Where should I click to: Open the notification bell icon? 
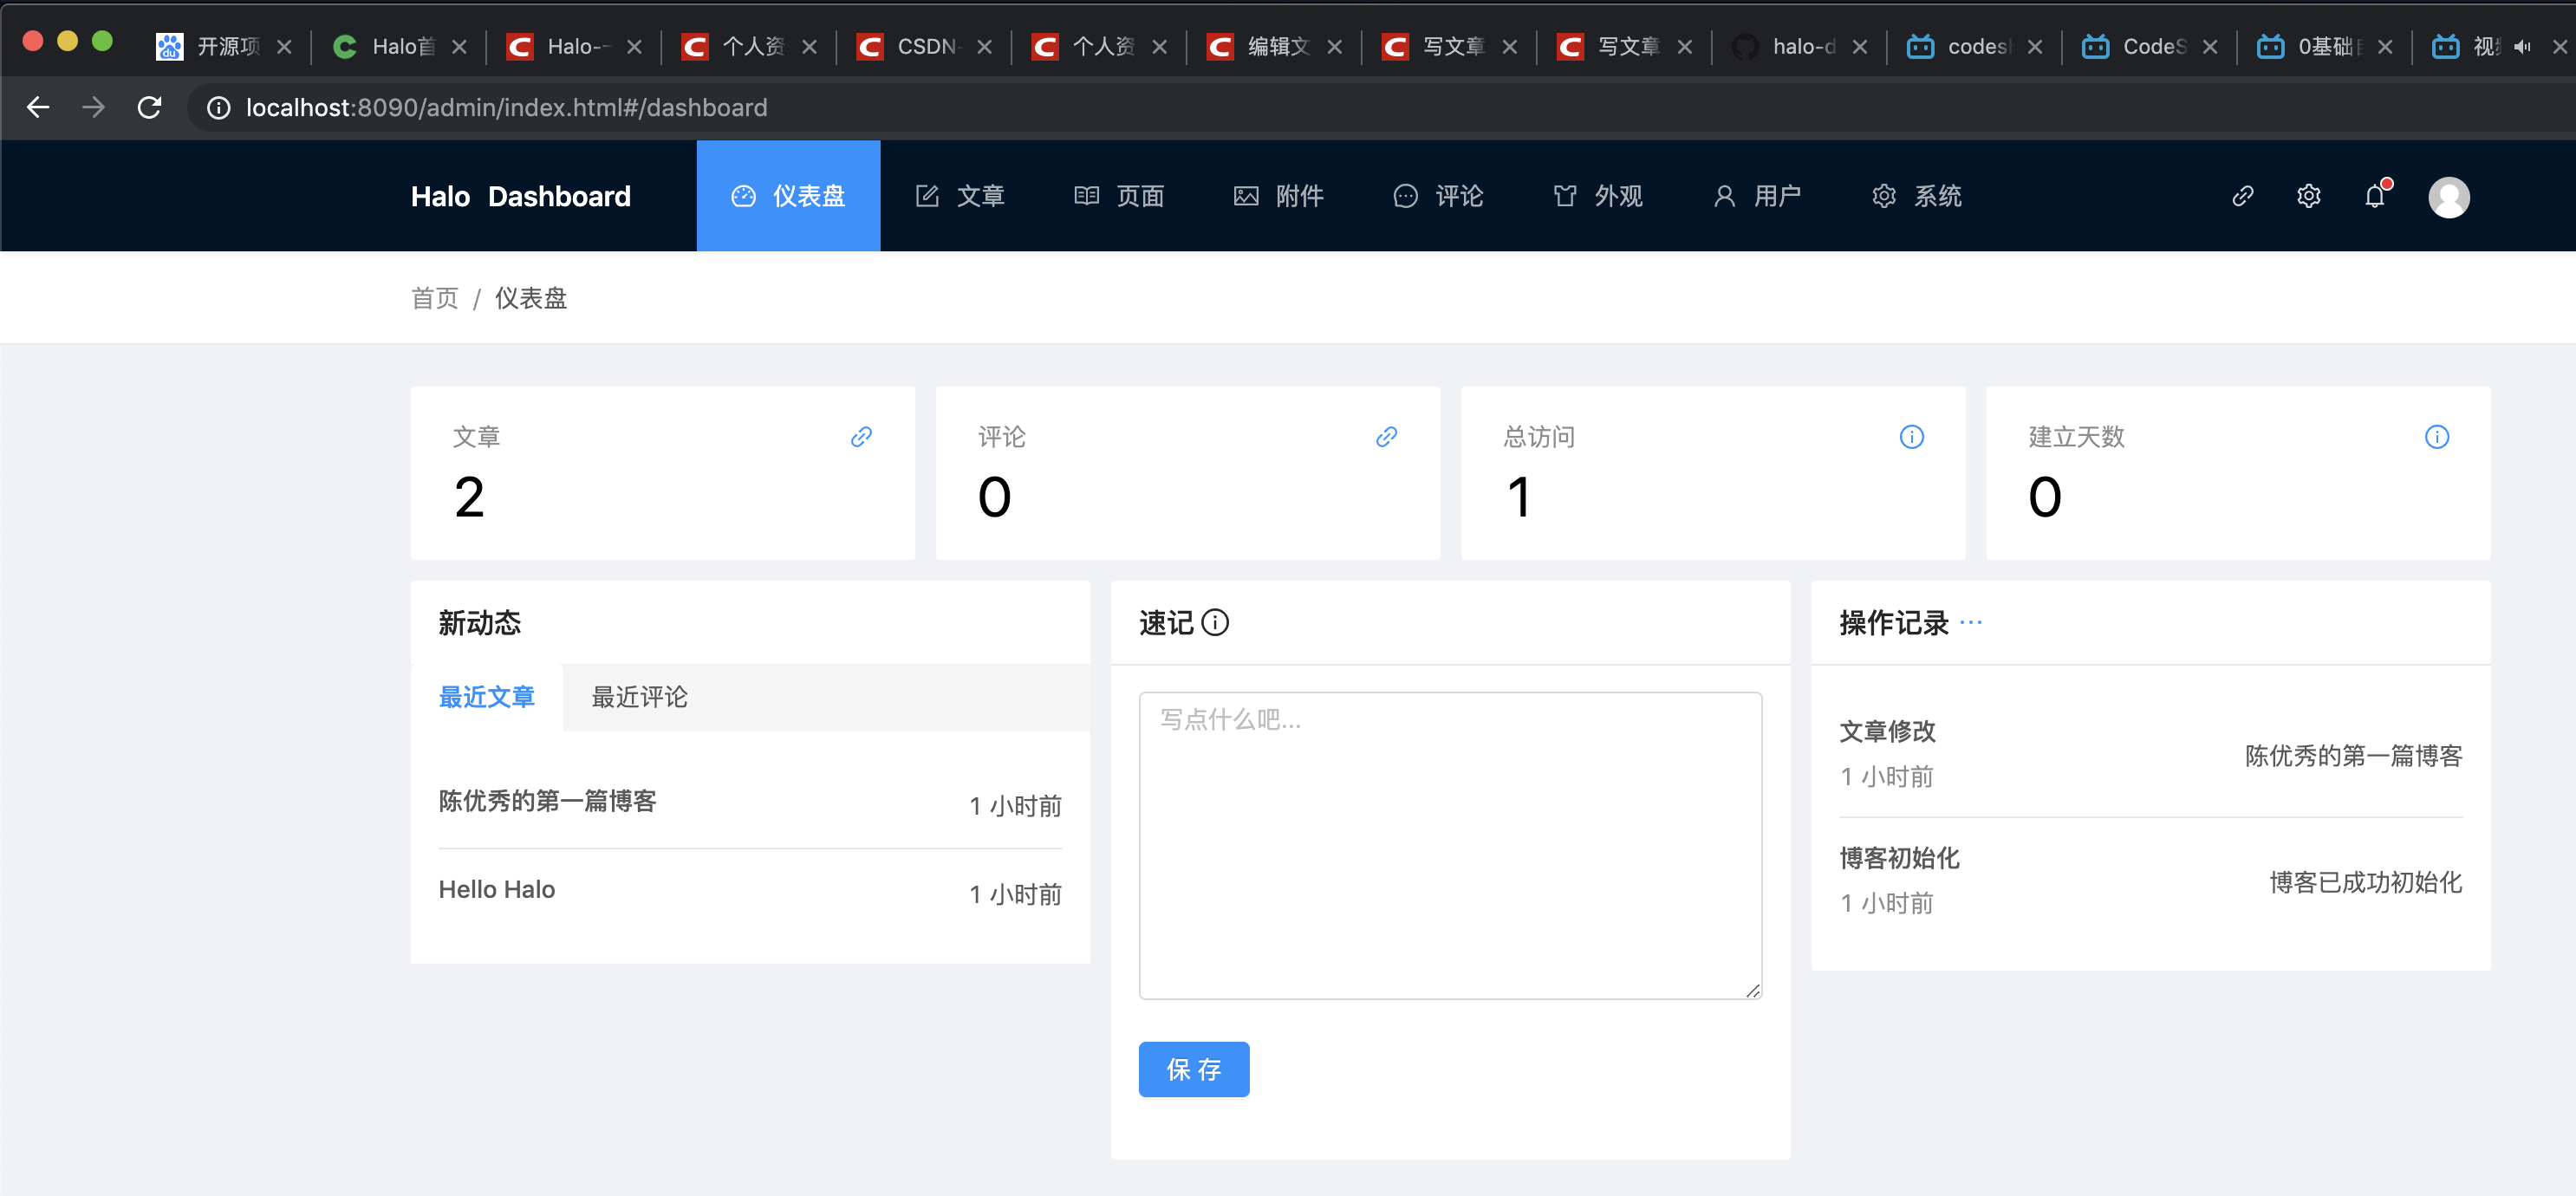point(2375,196)
